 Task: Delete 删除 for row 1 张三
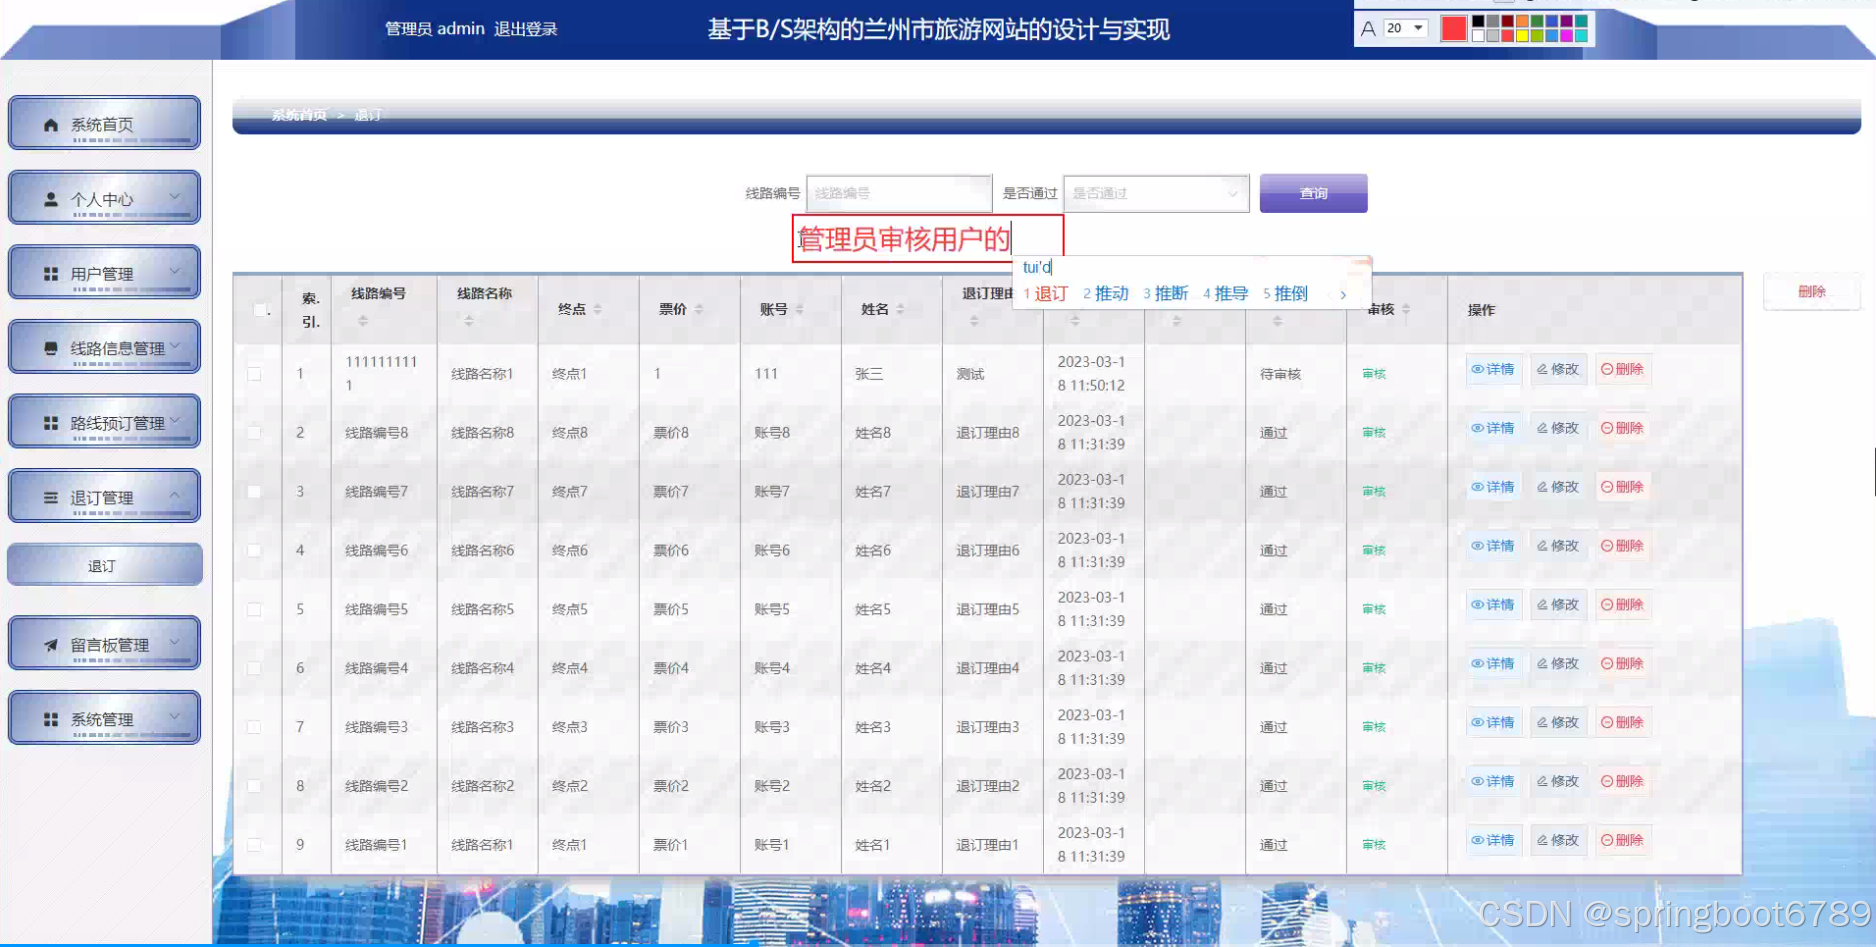[x=1622, y=369]
